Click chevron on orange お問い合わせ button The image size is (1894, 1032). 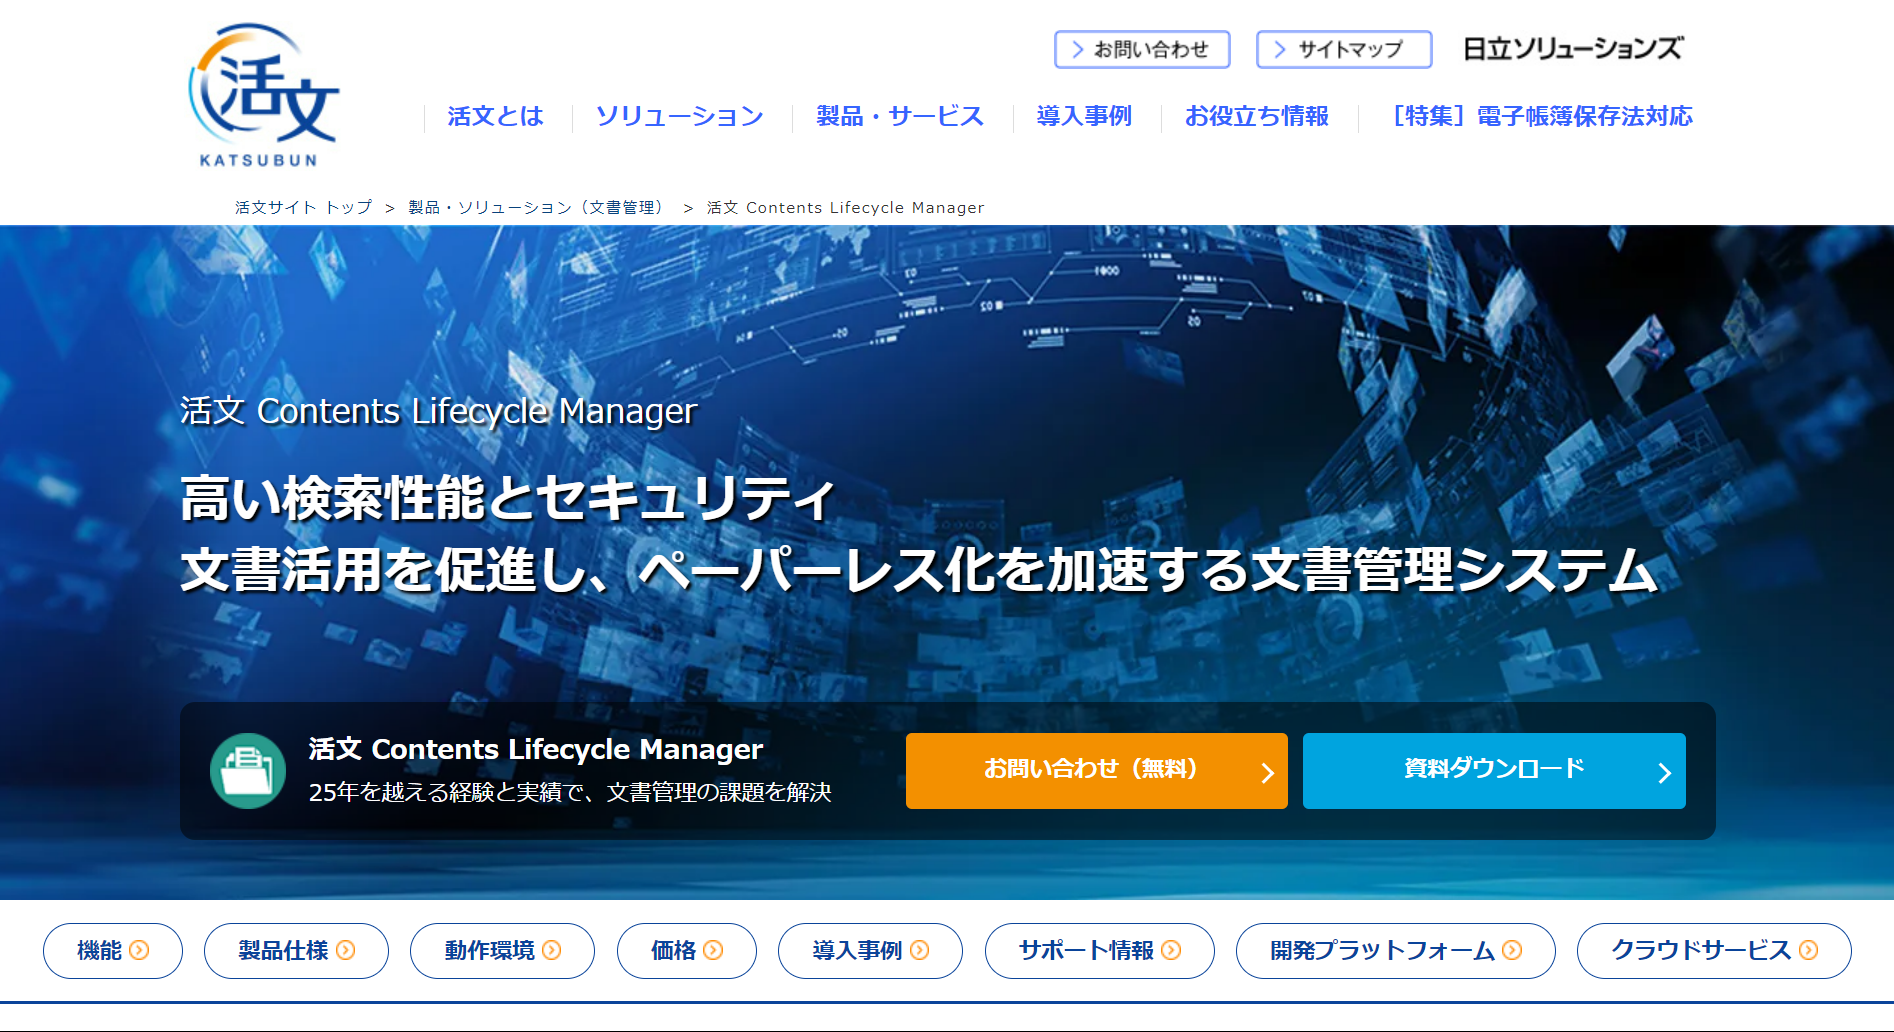tap(1267, 772)
